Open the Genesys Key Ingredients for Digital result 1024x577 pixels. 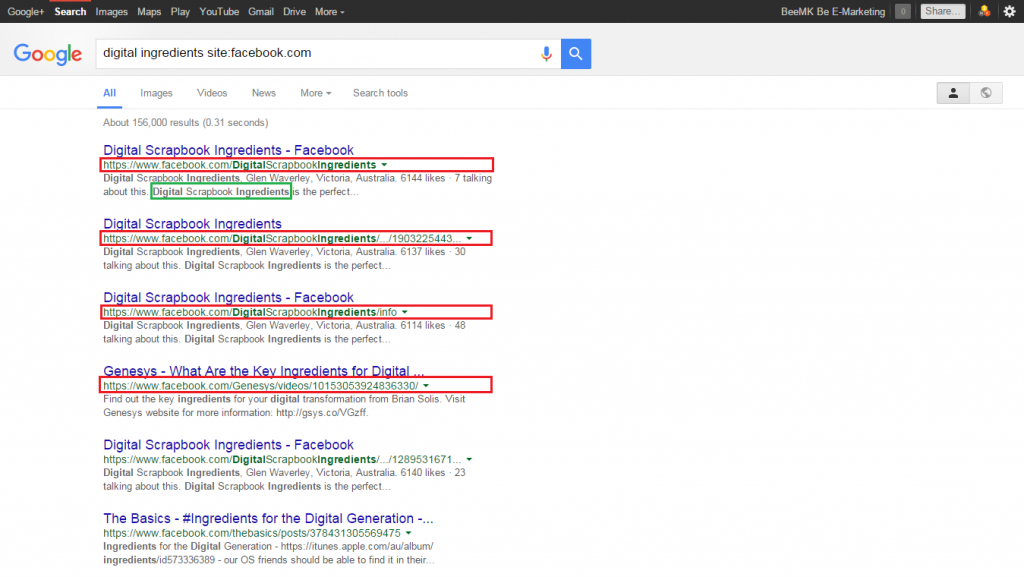(264, 371)
